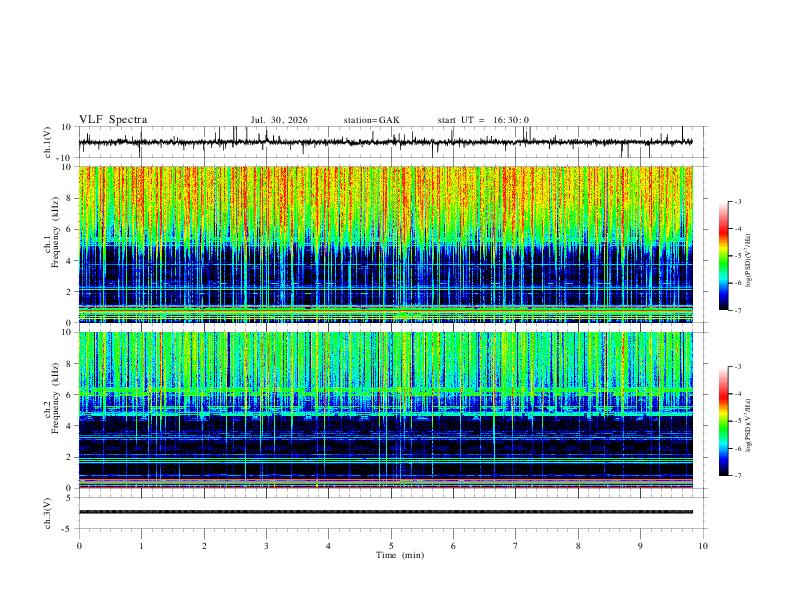Click the Jul. 30, 2026 date label

(x=279, y=120)
